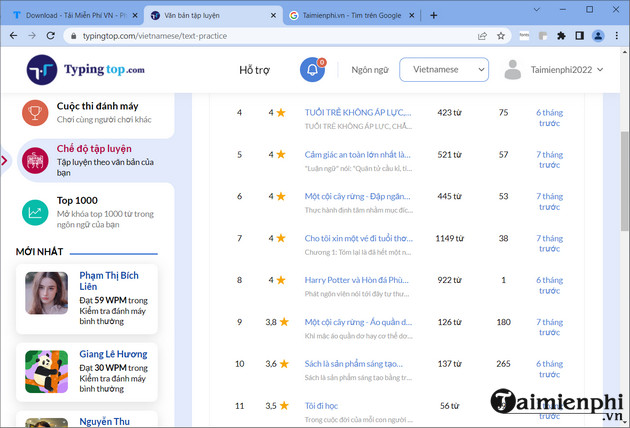
Task: Click the page vertical scrollbar
Action: point(625,181)
